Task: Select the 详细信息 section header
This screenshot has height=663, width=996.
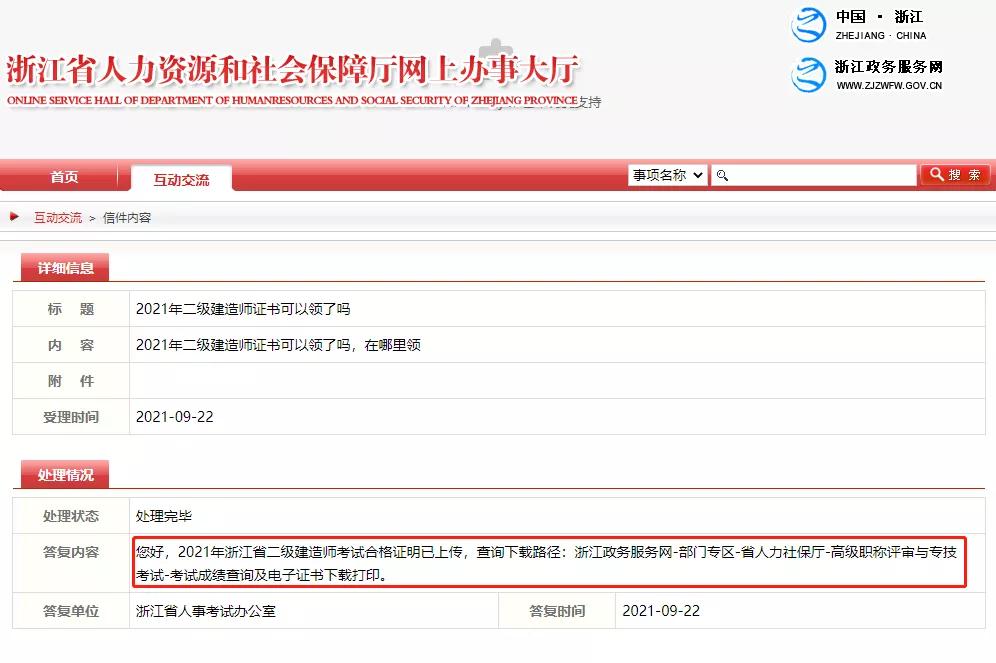Action: tap(66, 268)
